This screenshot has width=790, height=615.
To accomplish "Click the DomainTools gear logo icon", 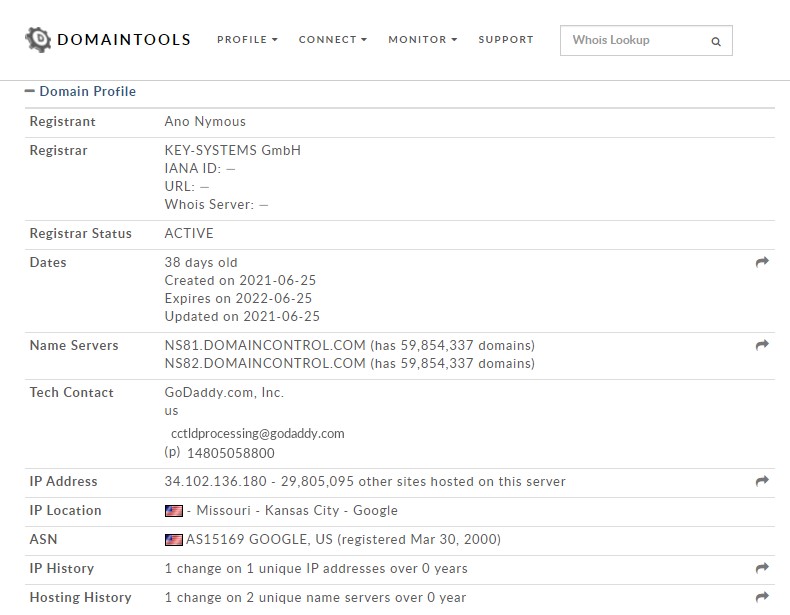I will pos(38,39).
